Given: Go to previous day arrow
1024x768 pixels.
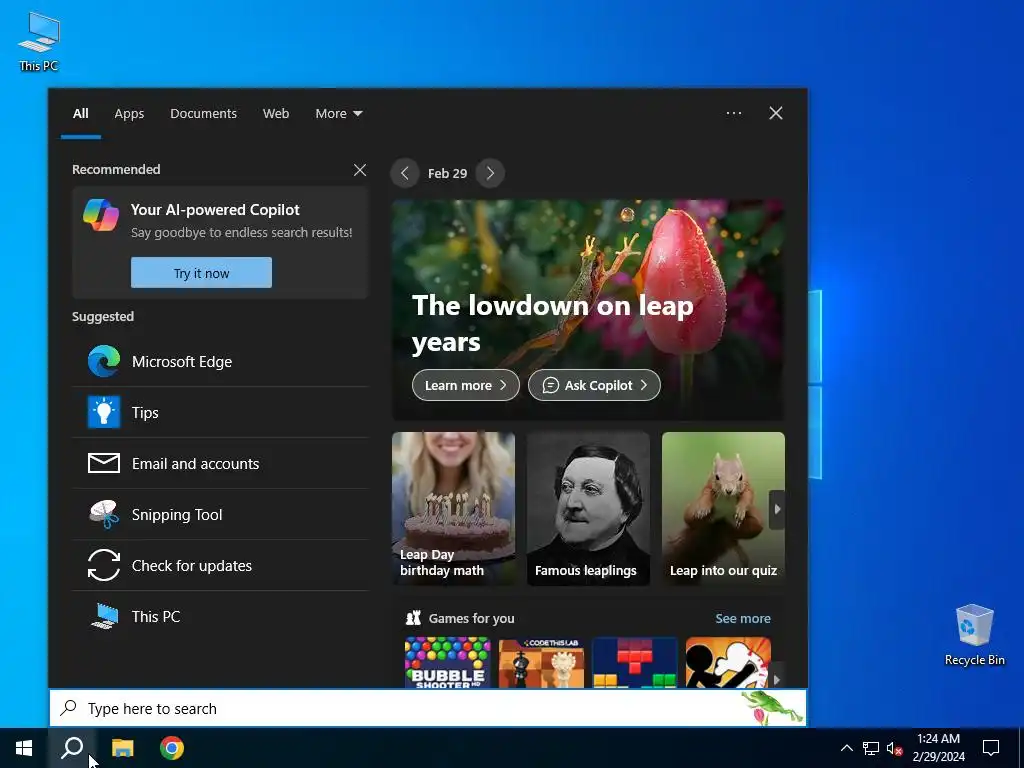Looking at the screenshot, I should (405, 173).
